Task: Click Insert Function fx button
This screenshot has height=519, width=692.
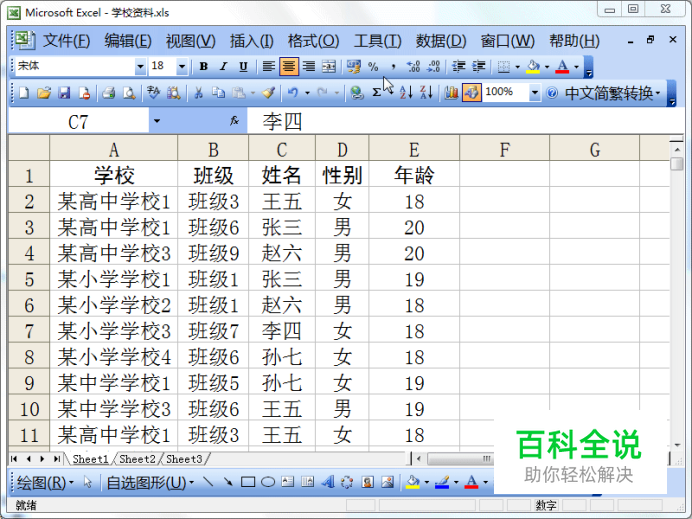Action: 234,120
